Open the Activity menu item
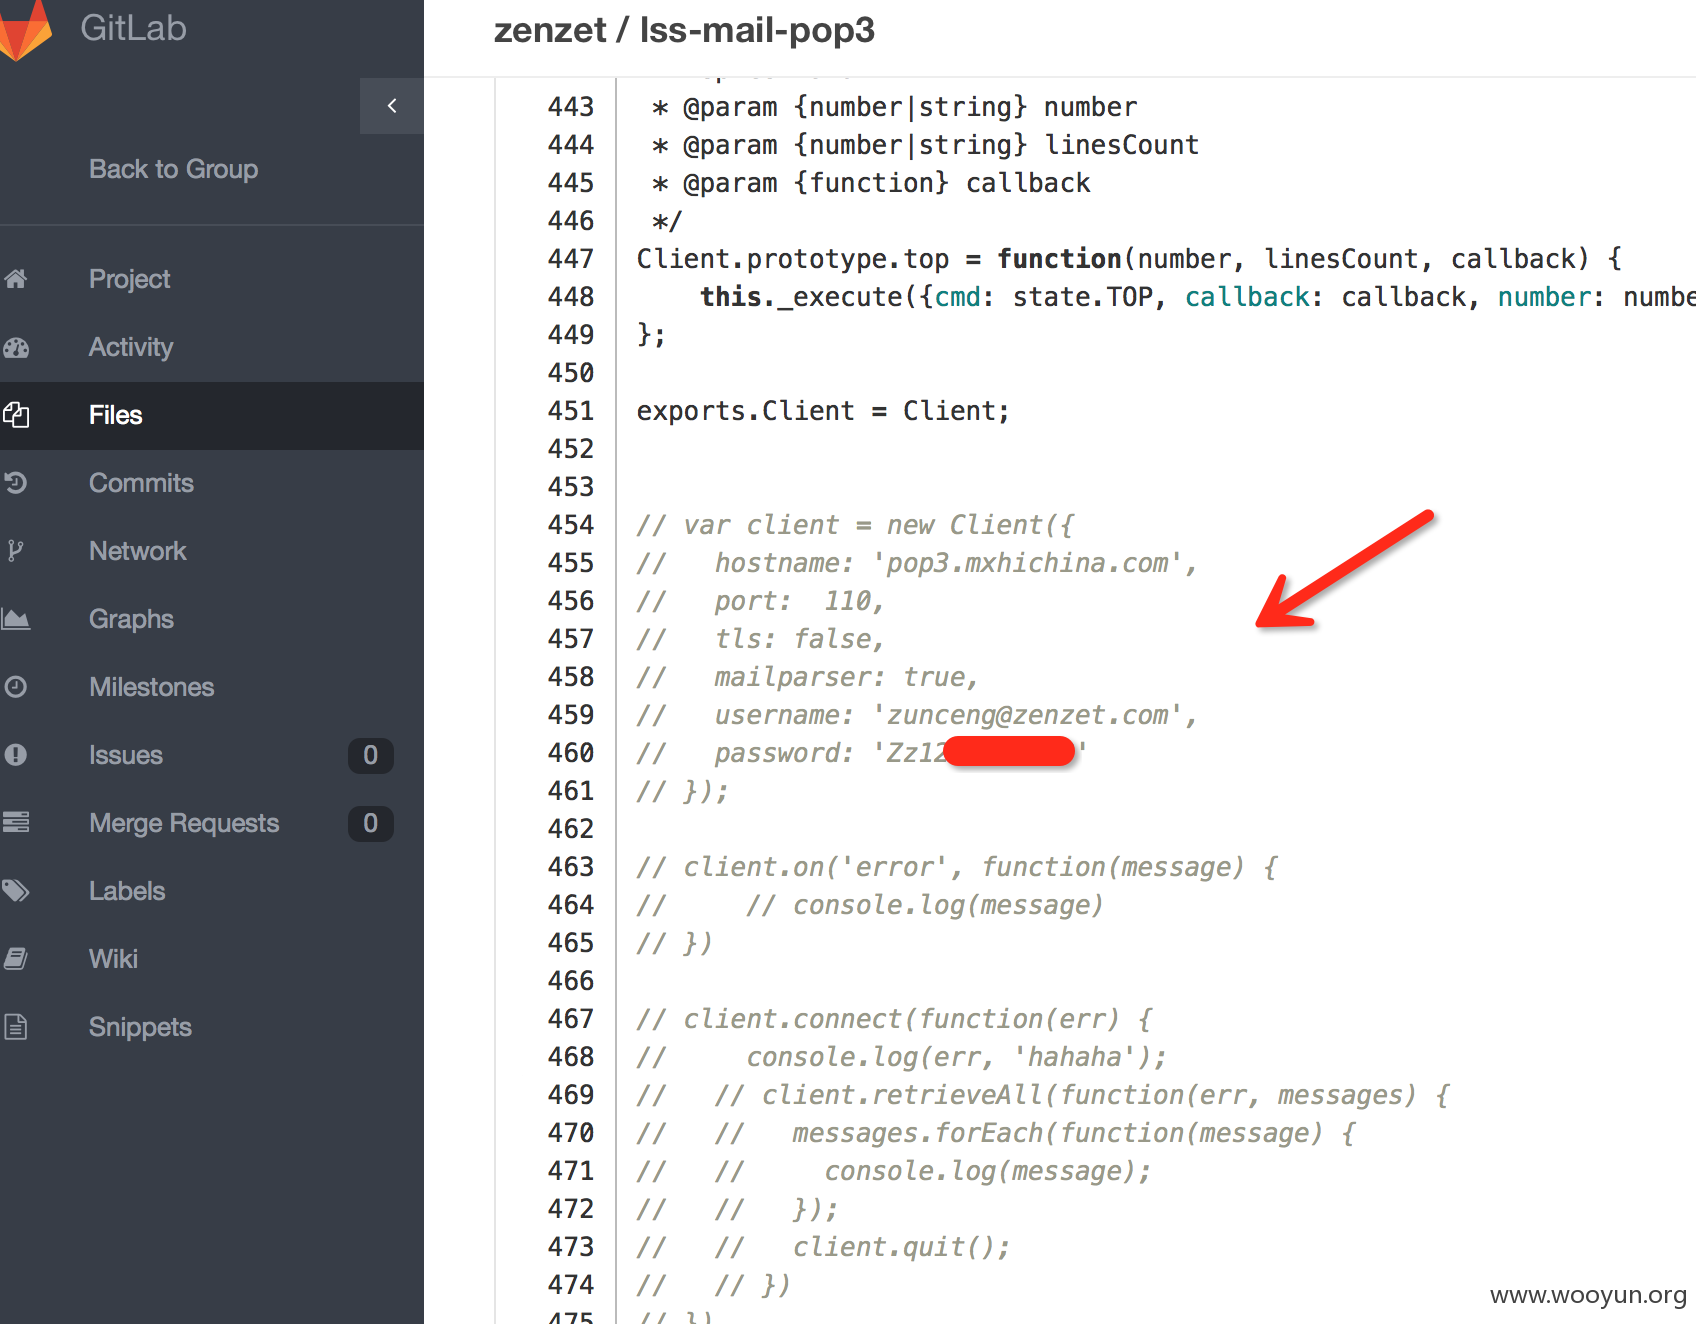Image resolution: width=1696 pixels, height=1324 pixels. (131, 347)
